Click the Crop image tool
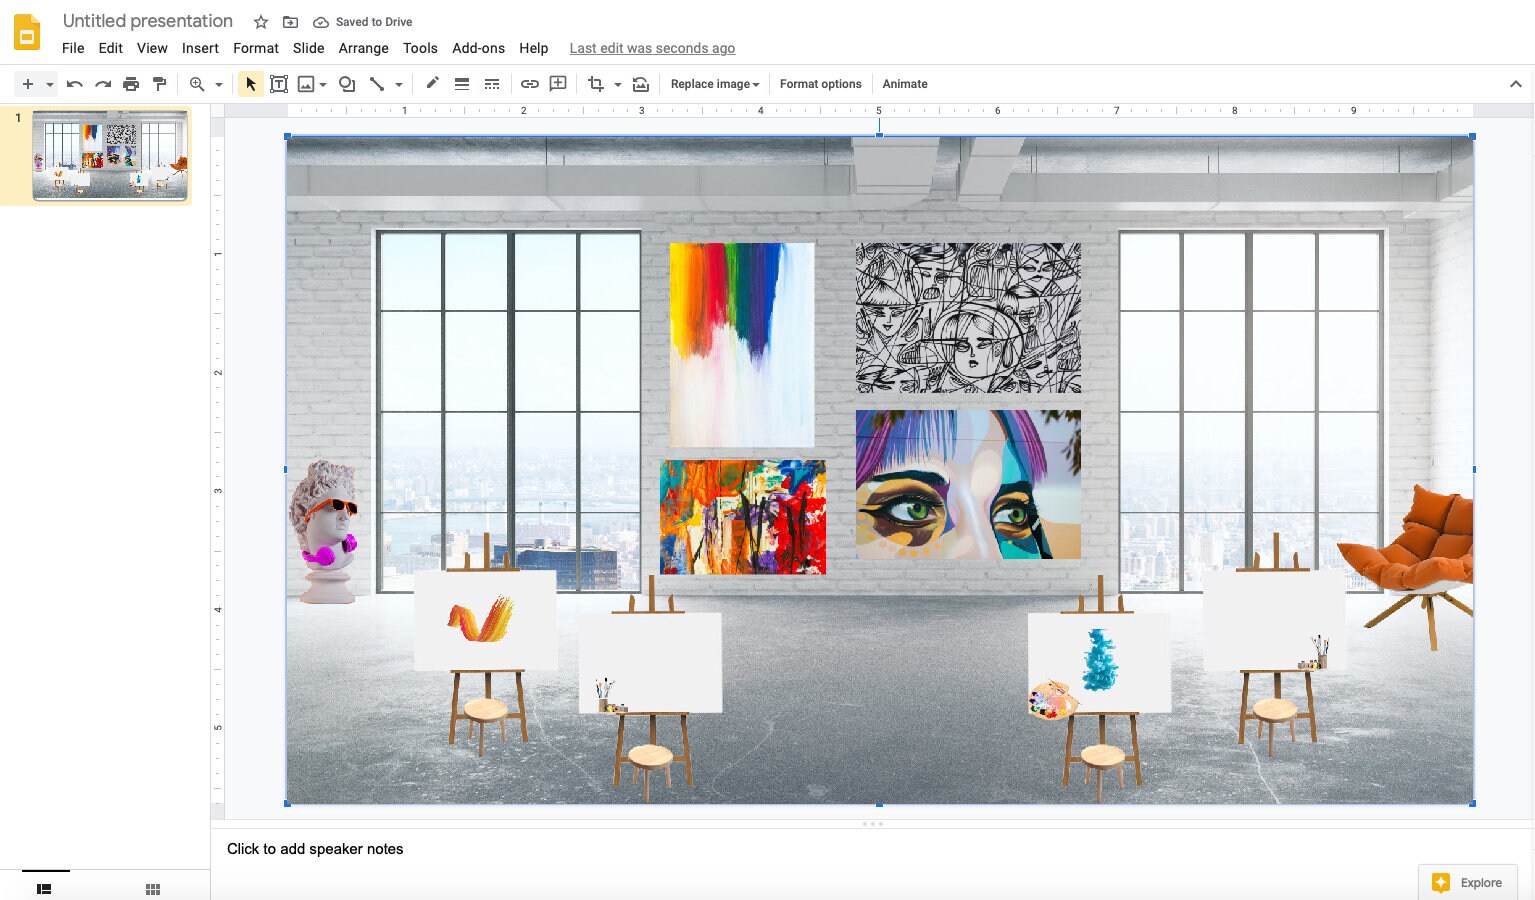 (594, 84)
